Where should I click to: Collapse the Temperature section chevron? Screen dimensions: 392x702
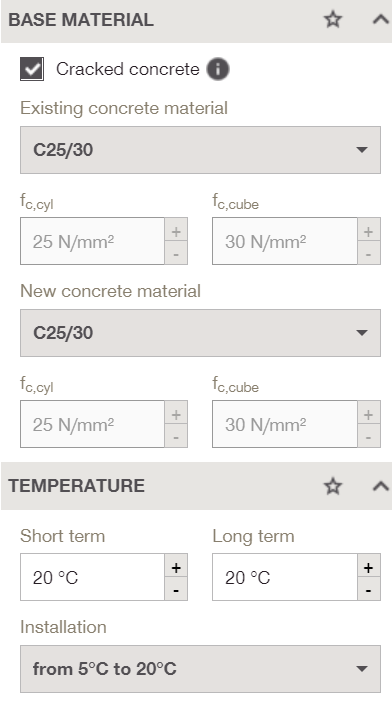point(380,486)
